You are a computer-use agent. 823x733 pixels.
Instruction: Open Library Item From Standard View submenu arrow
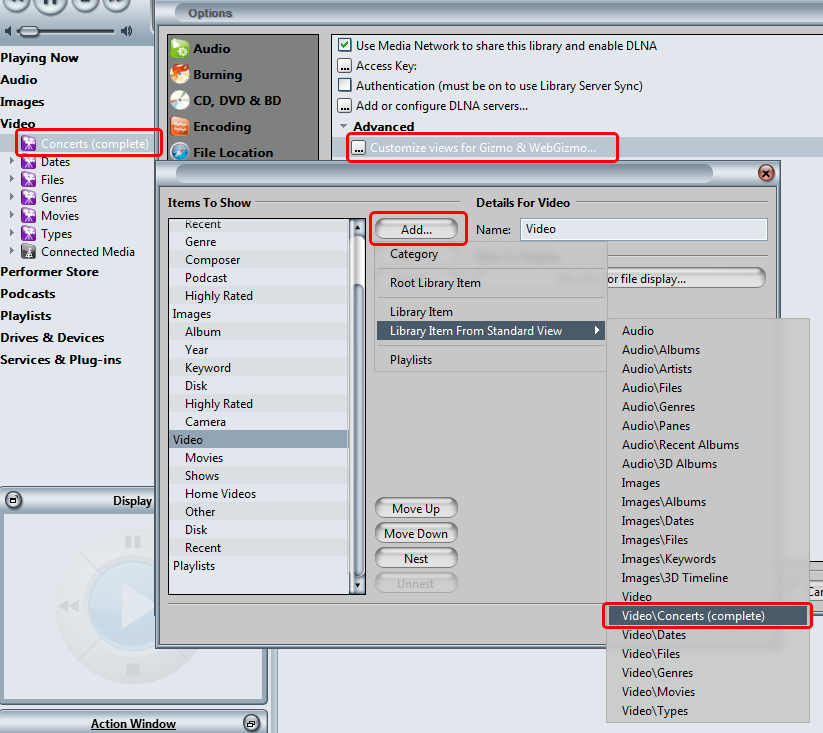596,331
